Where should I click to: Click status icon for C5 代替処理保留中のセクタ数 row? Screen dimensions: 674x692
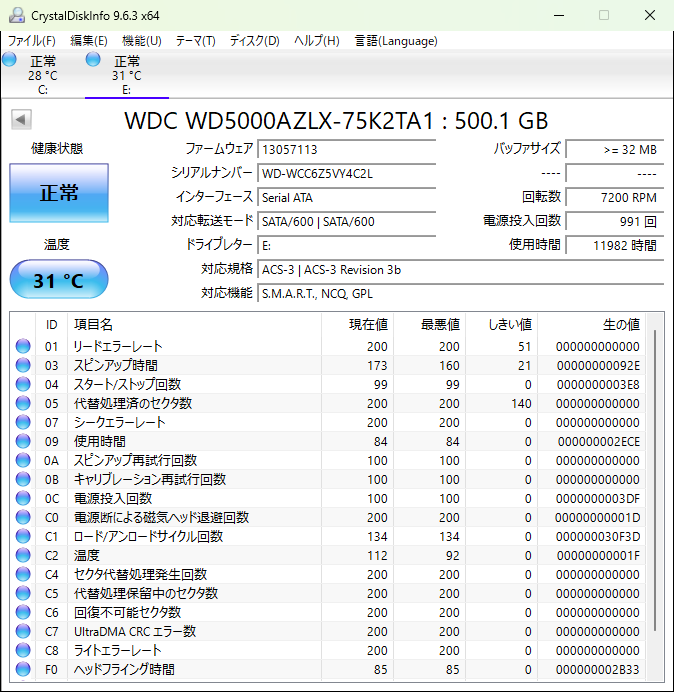coord(23,593)
